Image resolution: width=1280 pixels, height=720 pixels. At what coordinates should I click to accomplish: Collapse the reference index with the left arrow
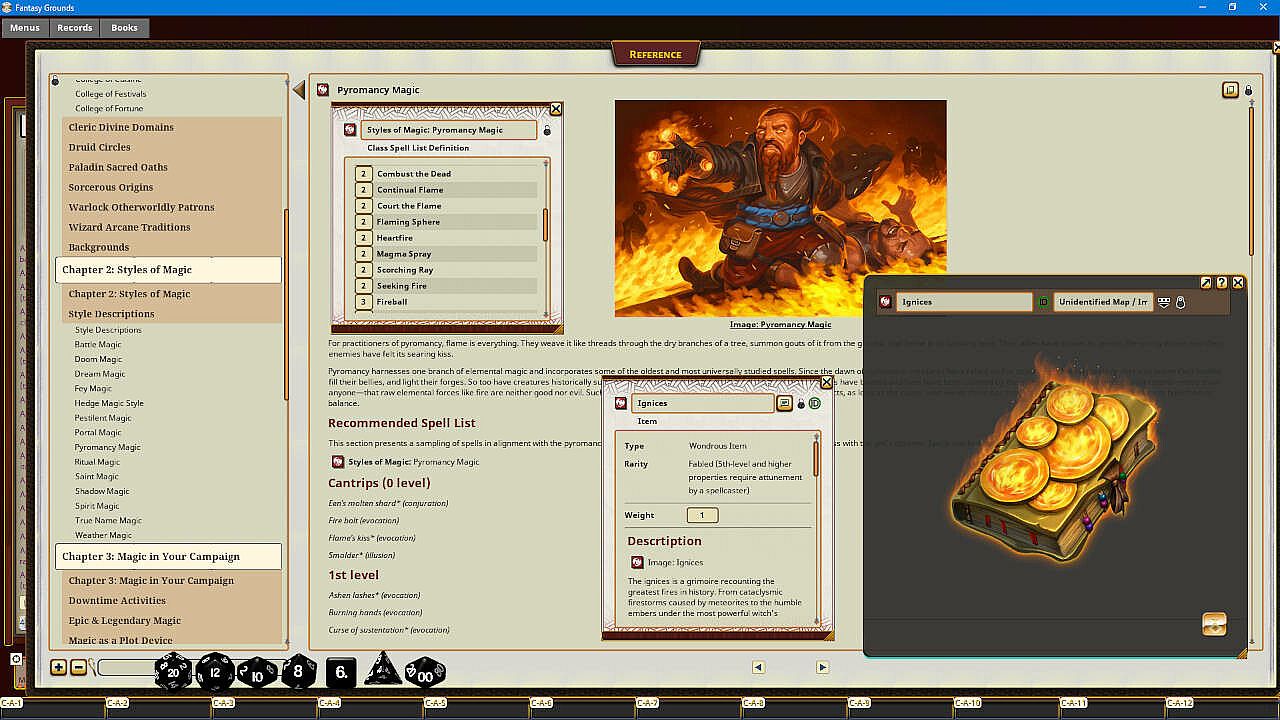tap(298, 90)
